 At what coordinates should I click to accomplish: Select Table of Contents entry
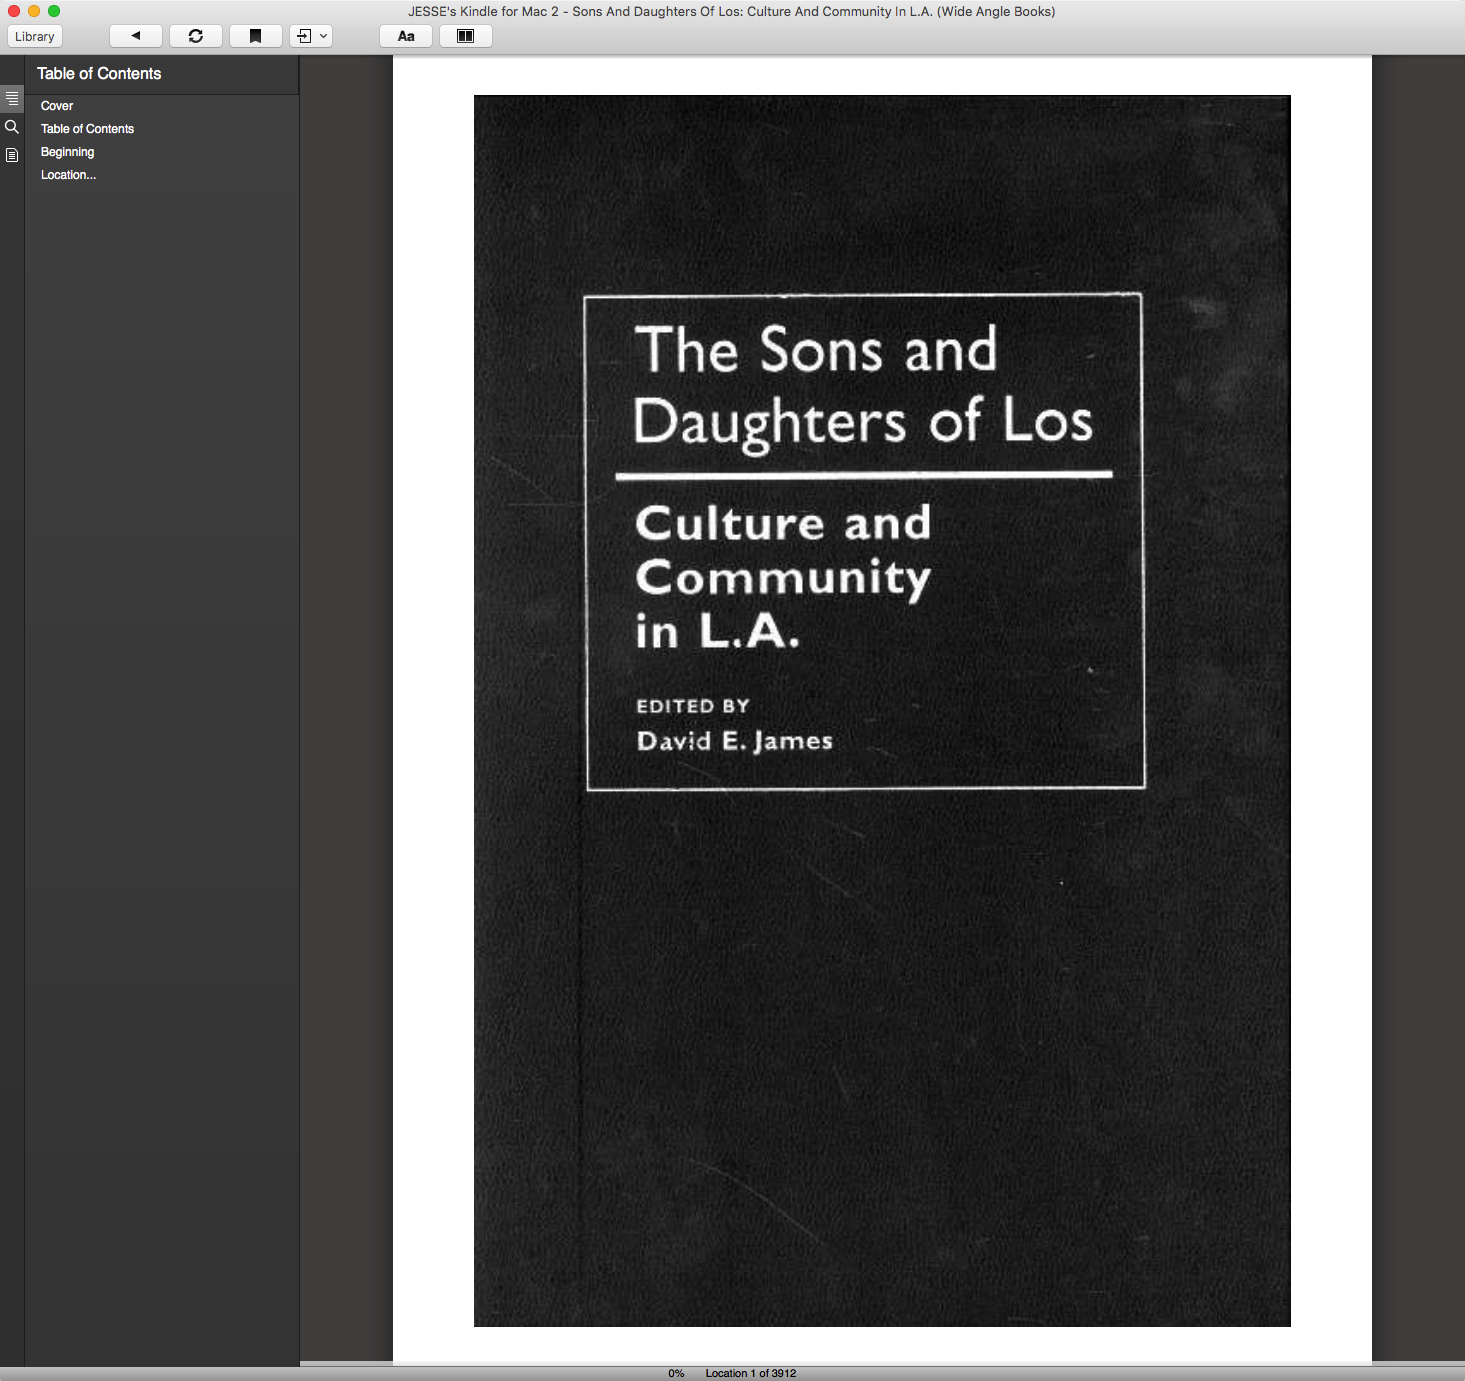[x=87, y=129]
